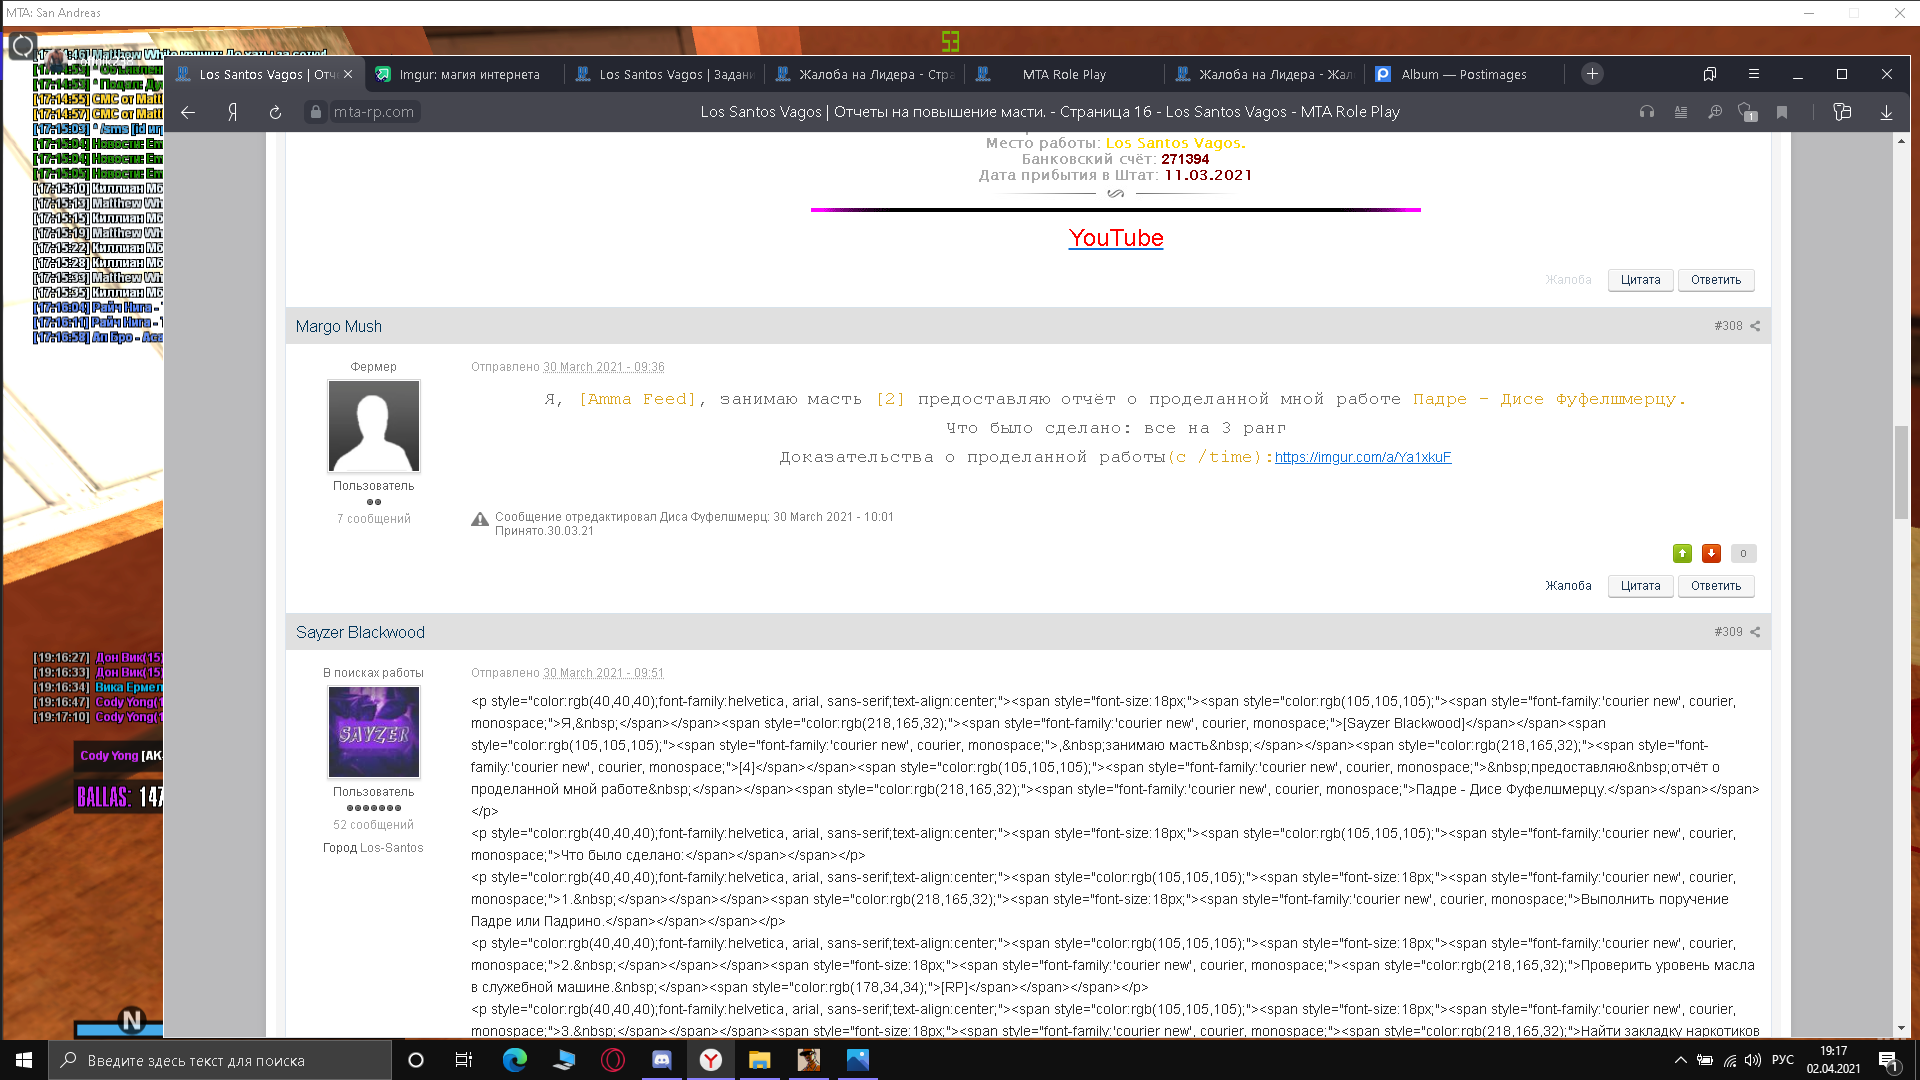Click the share icon next to #308

click(x=1755, y=326)
